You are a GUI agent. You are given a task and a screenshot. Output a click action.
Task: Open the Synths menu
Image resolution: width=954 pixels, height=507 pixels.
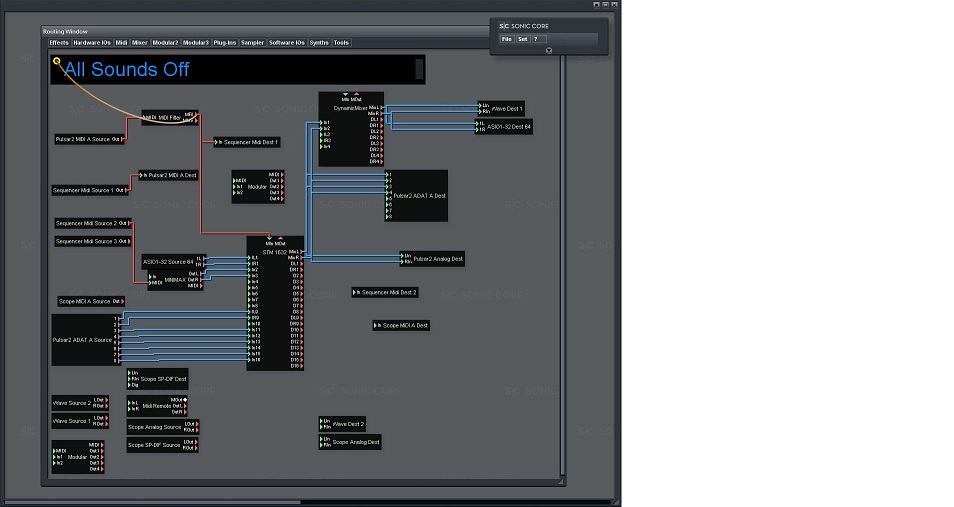(x=319, y=43)
